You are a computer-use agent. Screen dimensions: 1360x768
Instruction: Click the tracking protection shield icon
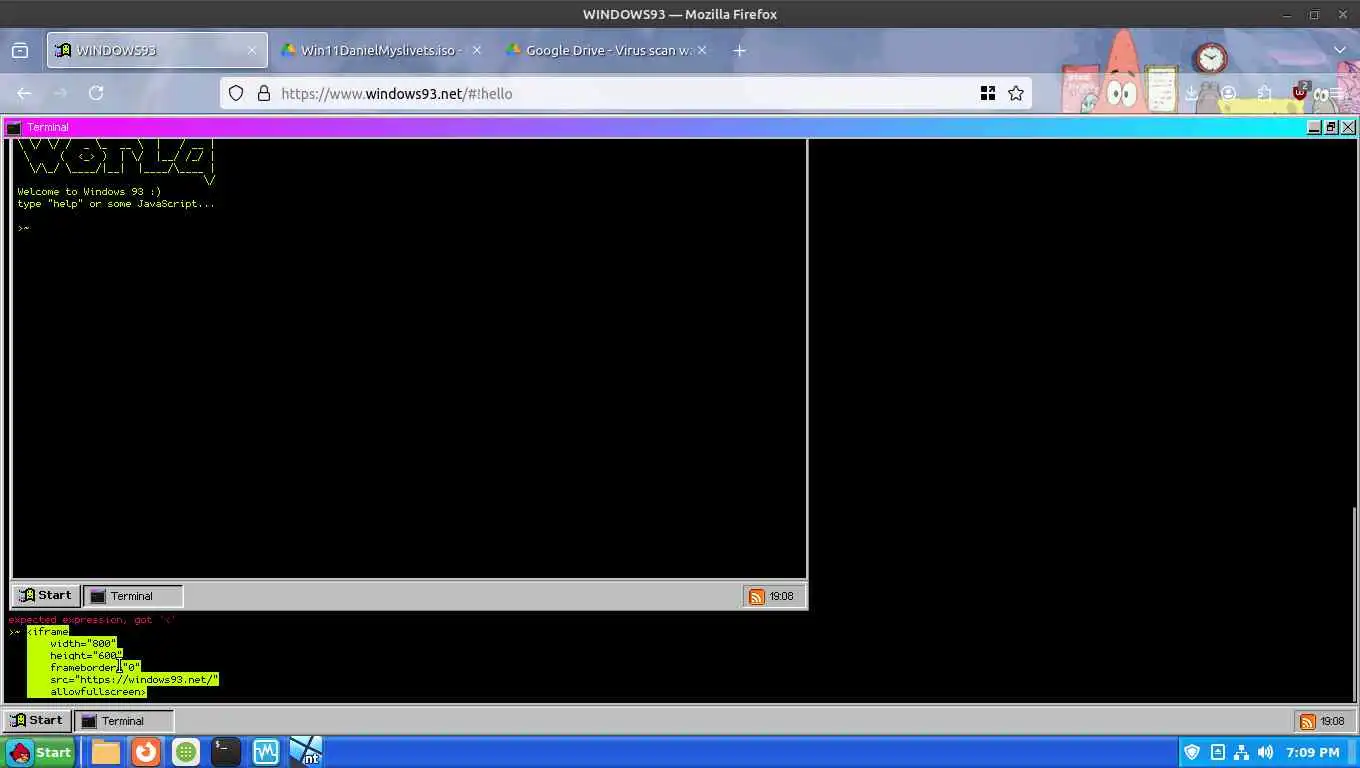[x=236, y=93]
